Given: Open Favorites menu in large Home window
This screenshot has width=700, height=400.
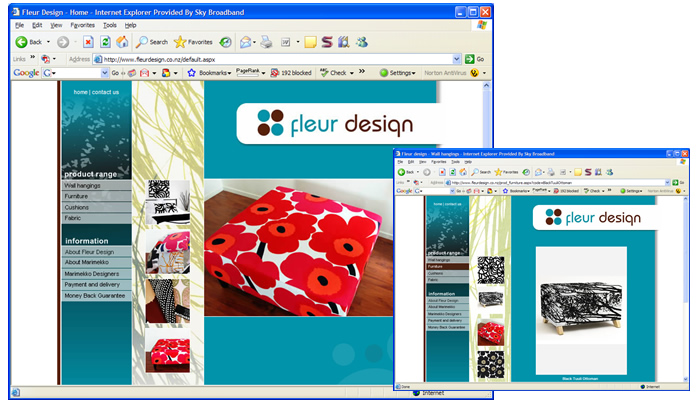Looking at the screenshot, I should [83, 25].
